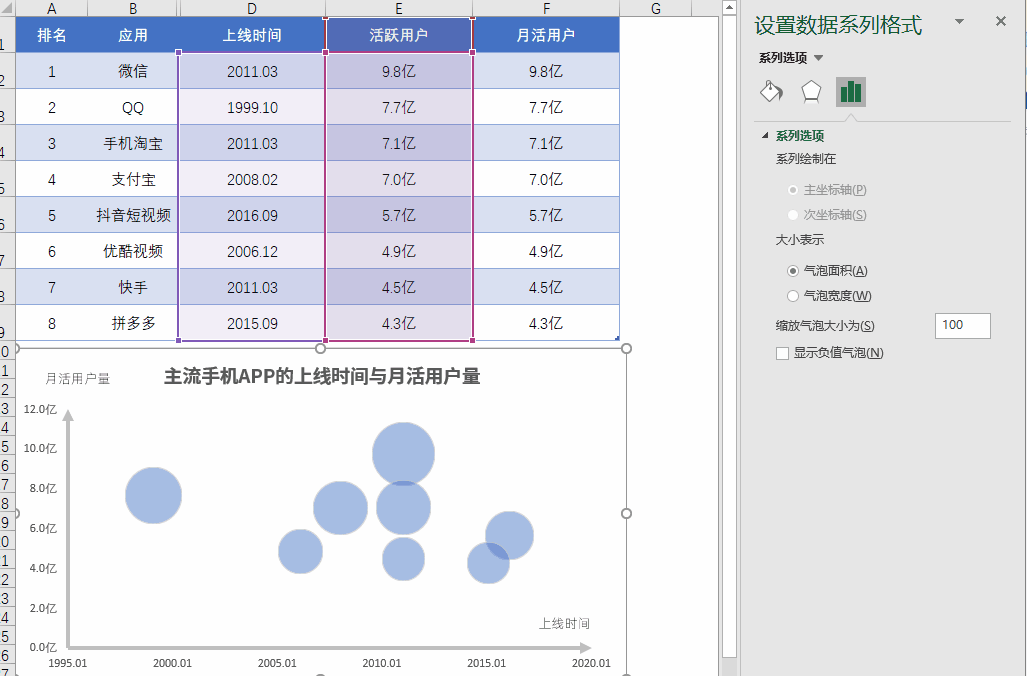Select the 气泡面积 radio button
This screenshot has width=1027, height=676.
tap(793, 270)
